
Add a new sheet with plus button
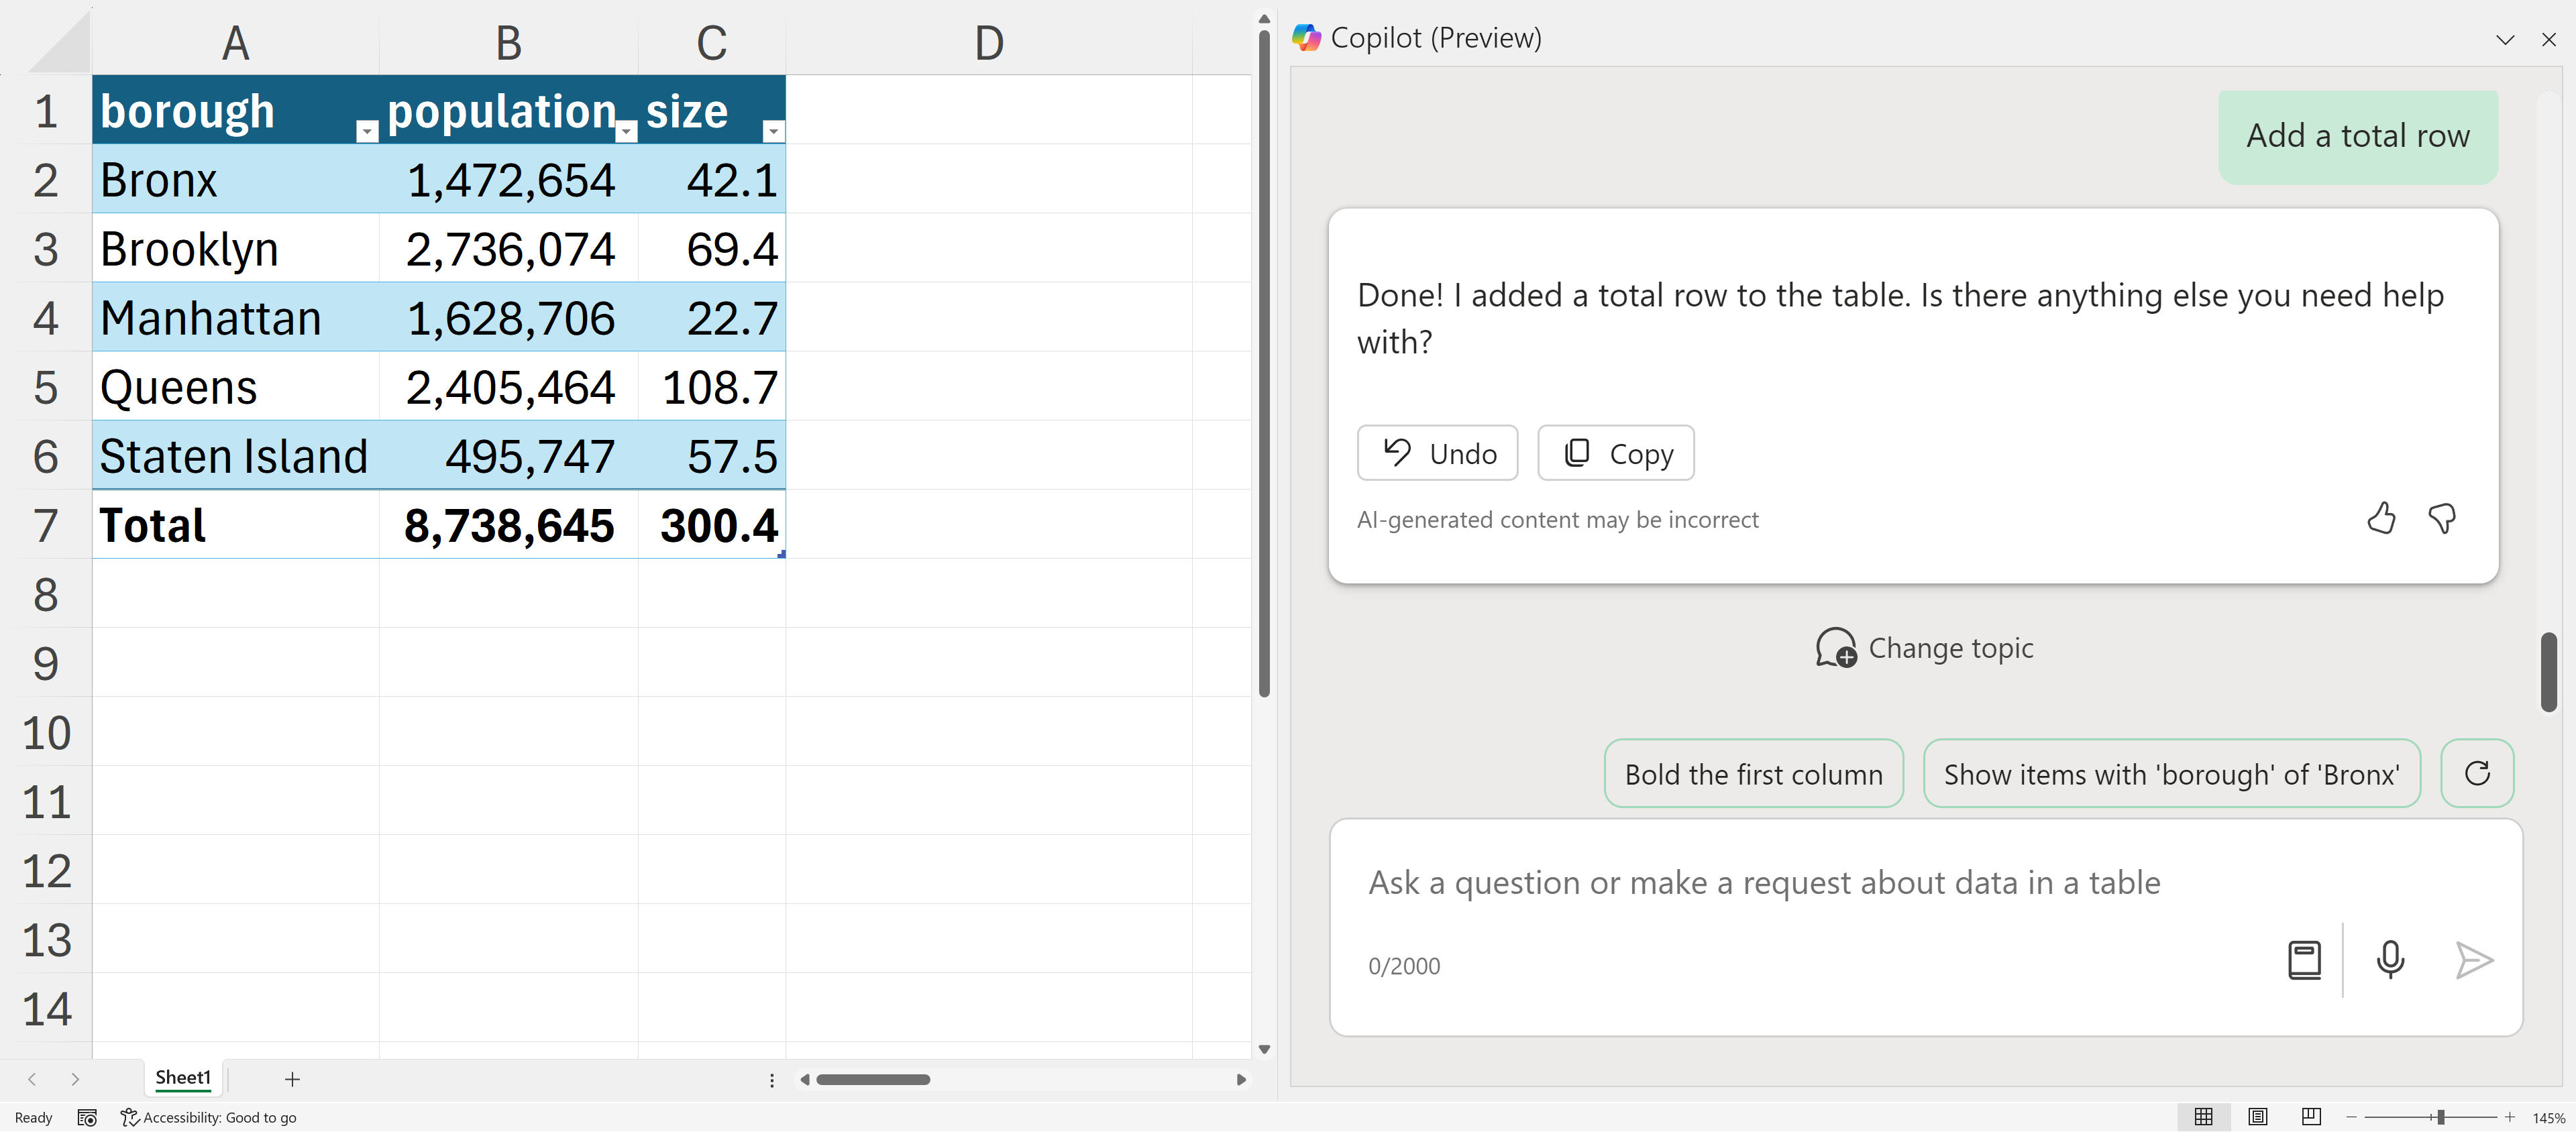click(x=292, y=1079)
